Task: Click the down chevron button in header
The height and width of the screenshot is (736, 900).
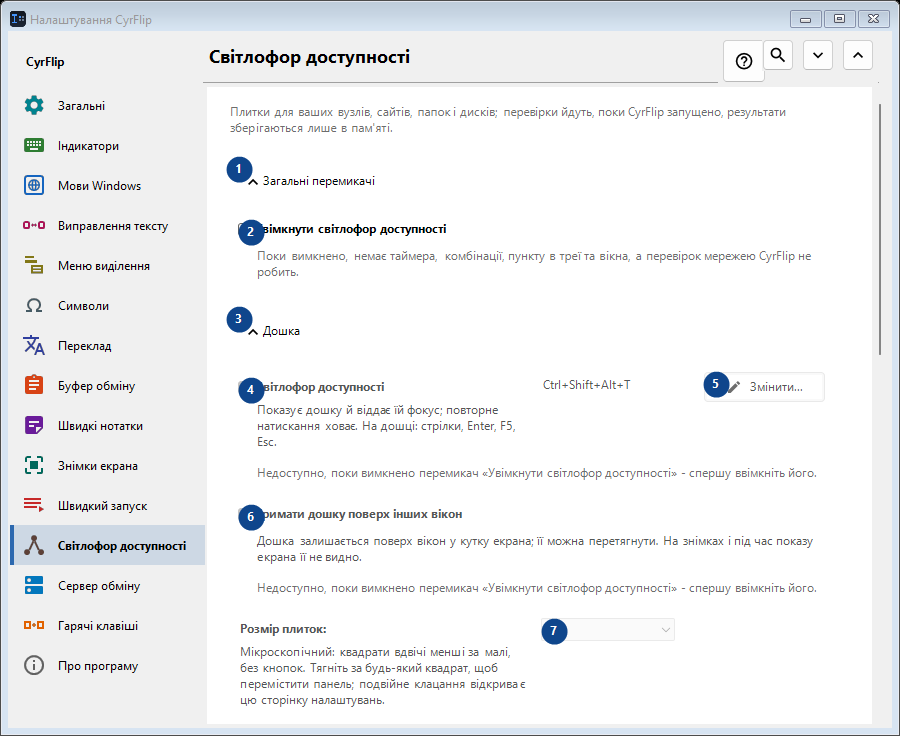Action: [818, 55]
